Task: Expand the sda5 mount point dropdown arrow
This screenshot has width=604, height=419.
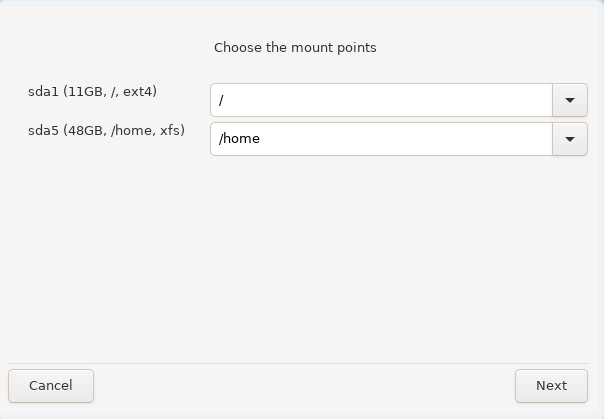Action: coord(570,139)
